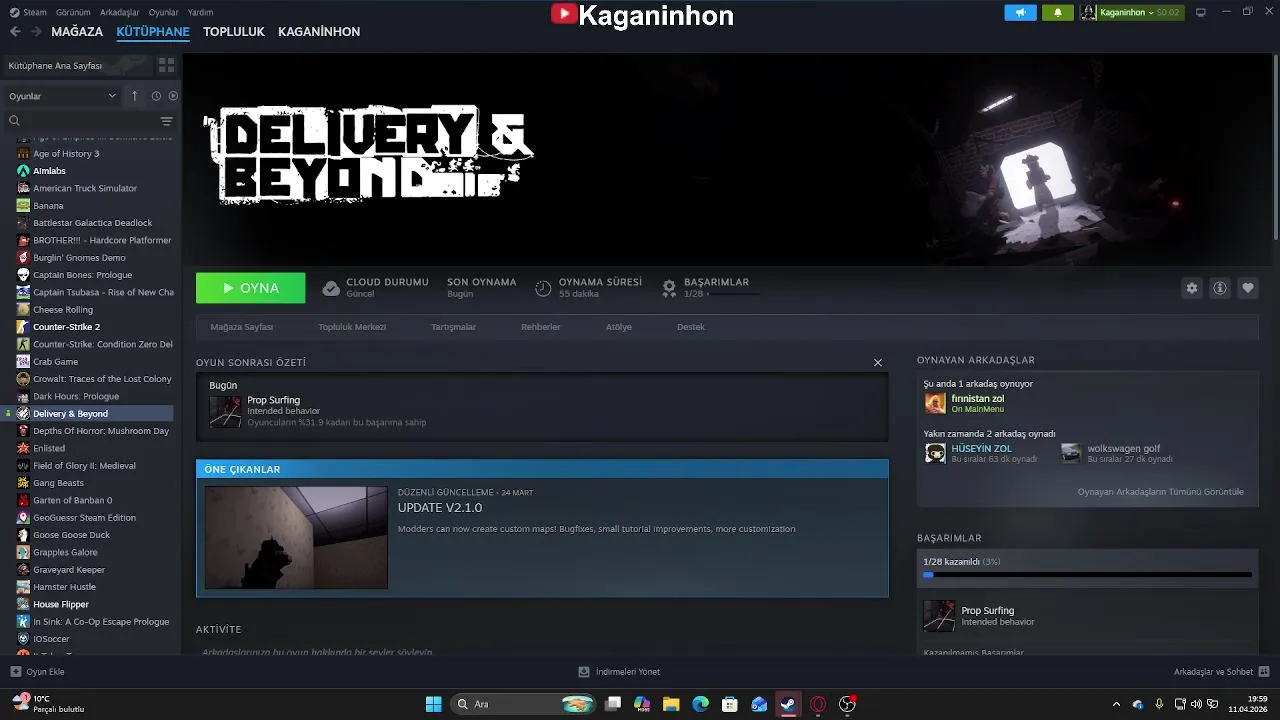The image size is (1280, 720).
Task: Go to KÜTÜPHANE tab
Action: 153,32
